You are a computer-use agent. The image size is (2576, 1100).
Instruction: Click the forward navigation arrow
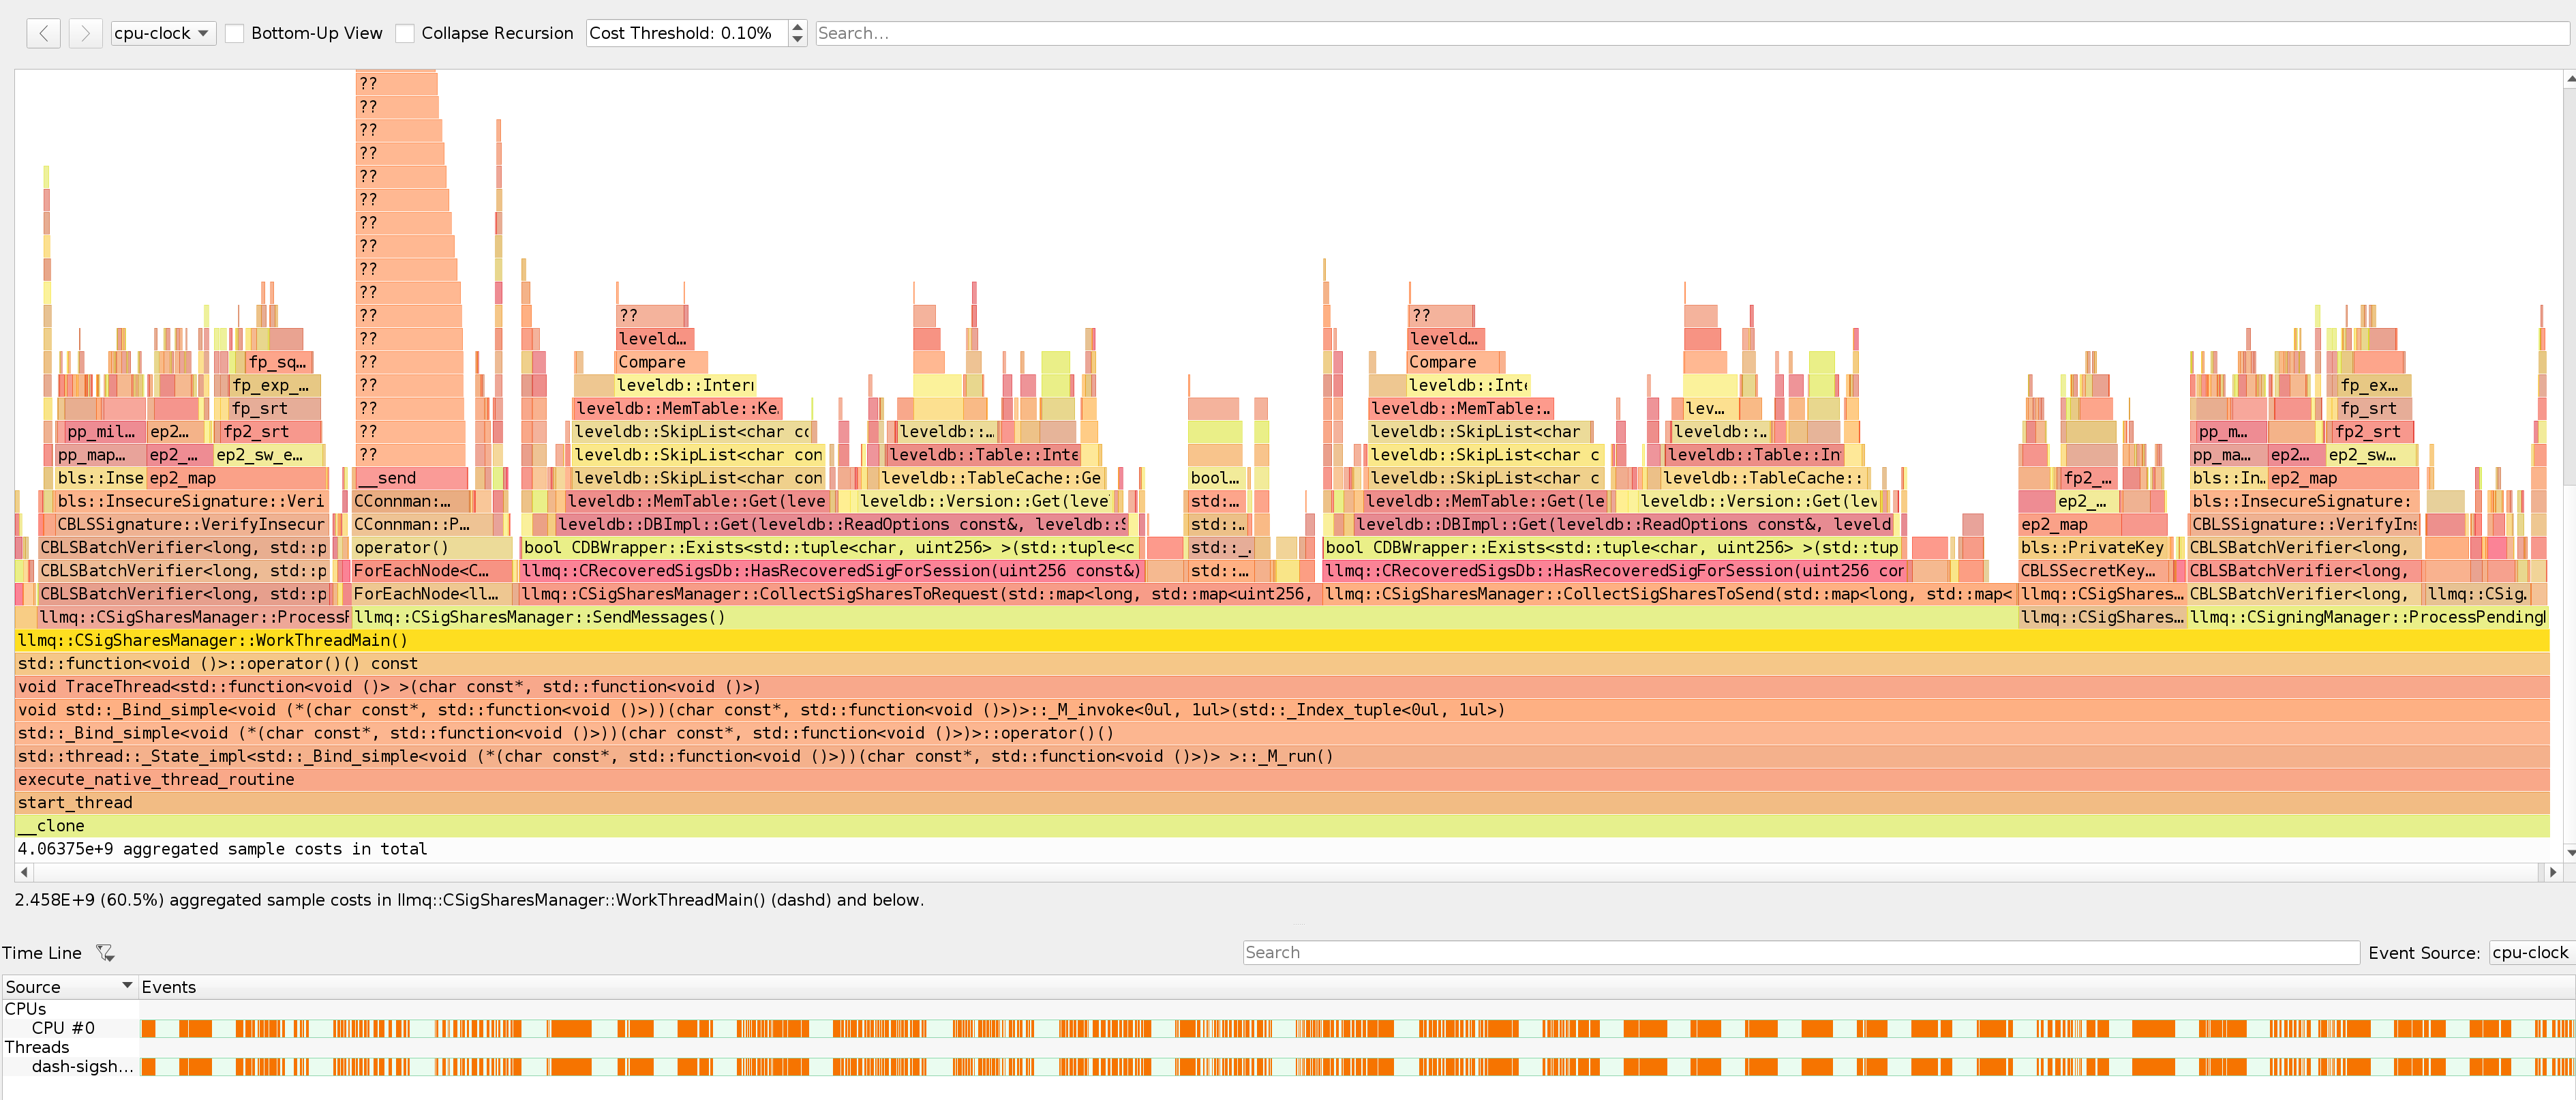(x=86, y=33)
